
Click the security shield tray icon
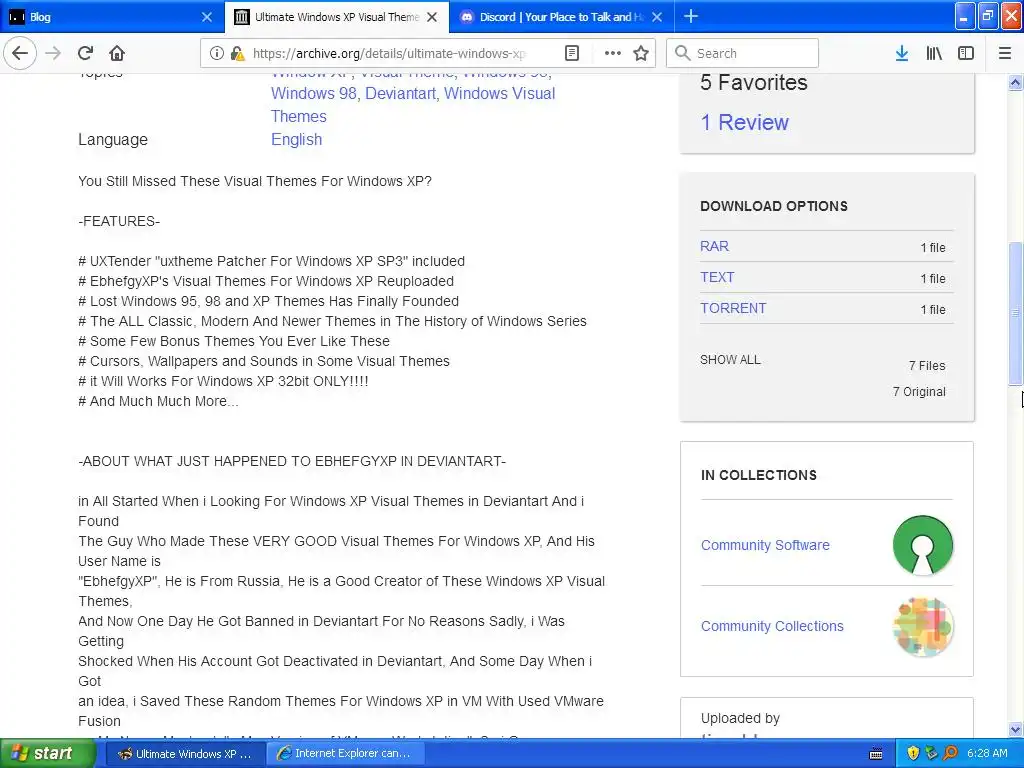[x=912, y=753]
